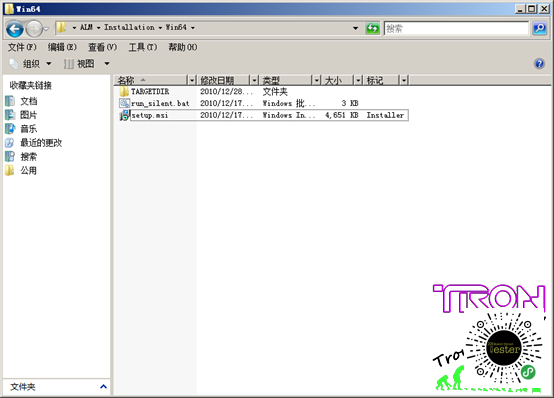Click the magnifier search button
Image resolution: width=554 pixels, height=398 pixels.
[x=540, y=28]
